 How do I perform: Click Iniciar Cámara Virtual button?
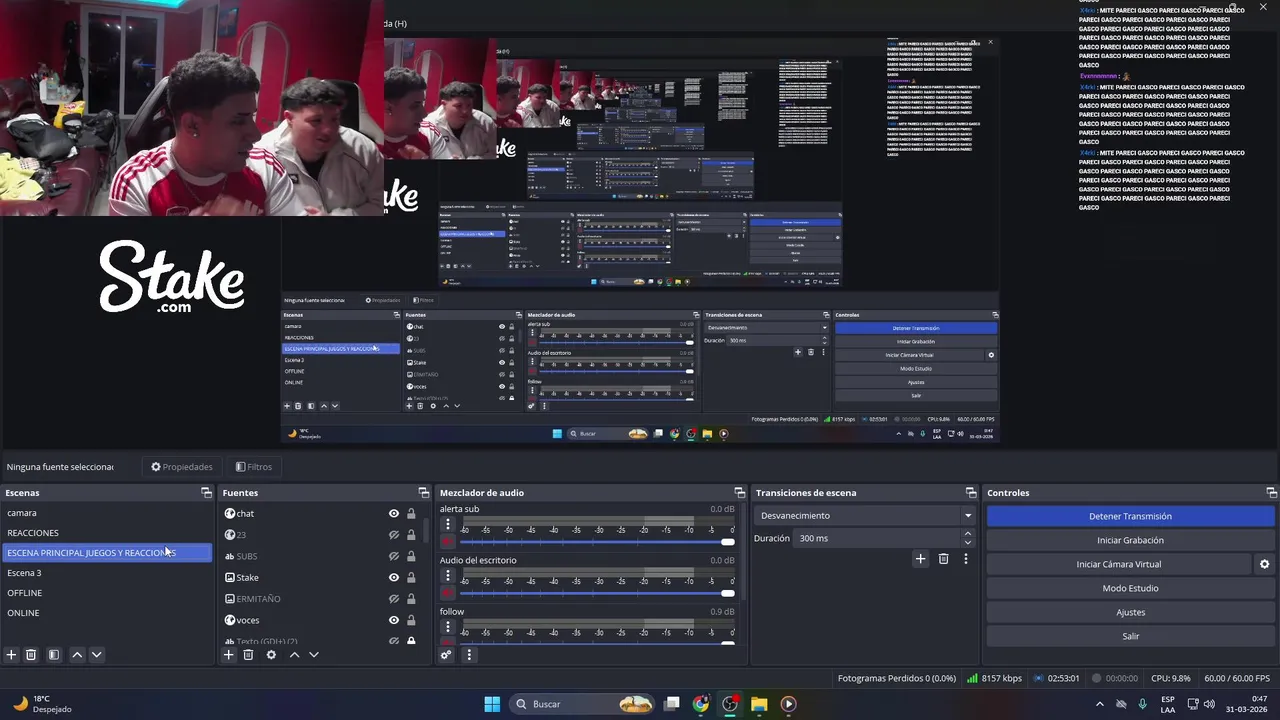[x=1119, y=564]
